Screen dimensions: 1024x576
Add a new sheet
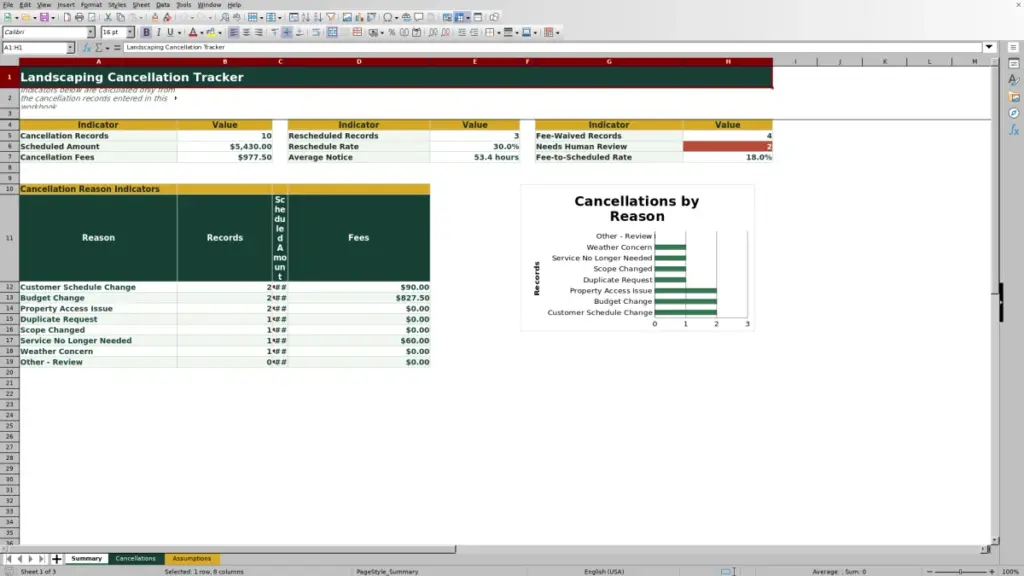[57, 559]
